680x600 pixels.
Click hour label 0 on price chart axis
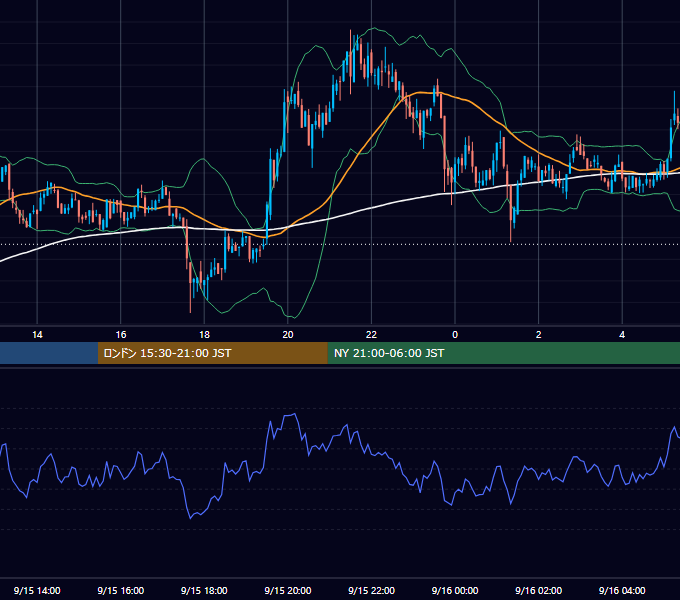(x=455, y=334)
